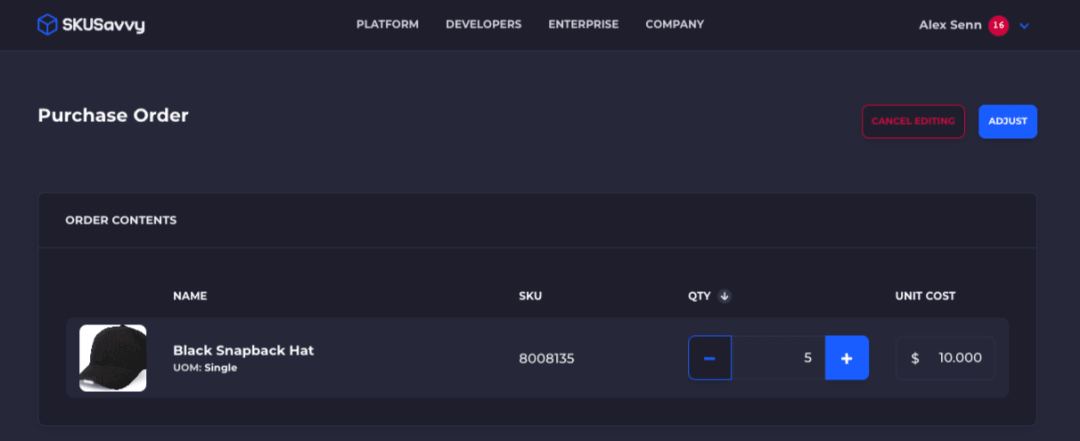
Task: Click the quantity field showing 5
Action: (x=778, y=358)
